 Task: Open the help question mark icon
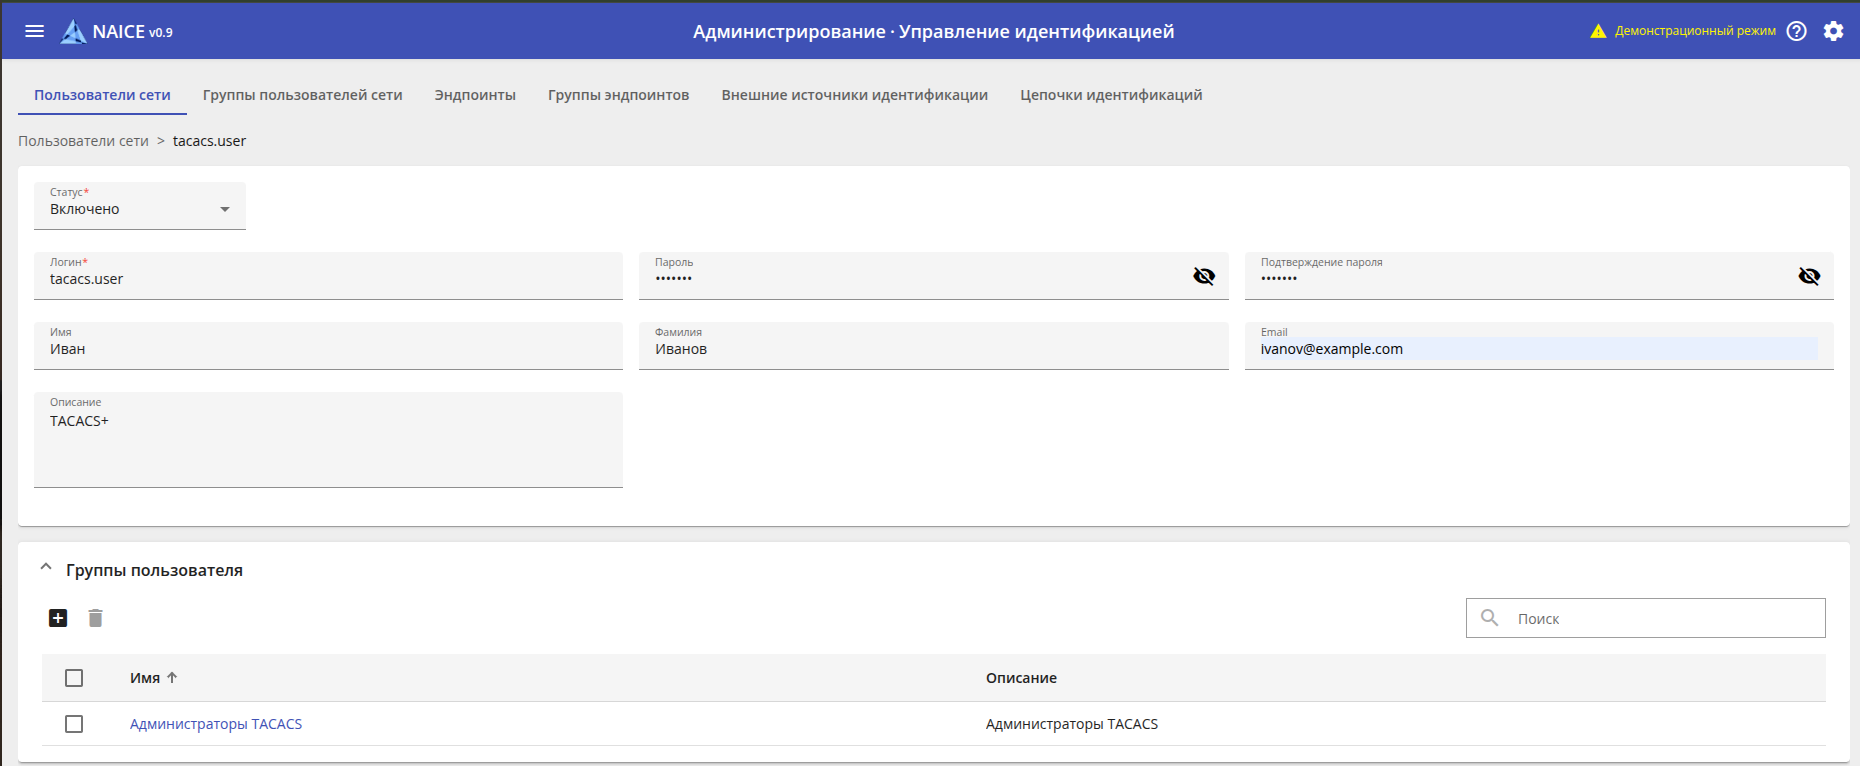1796,31
